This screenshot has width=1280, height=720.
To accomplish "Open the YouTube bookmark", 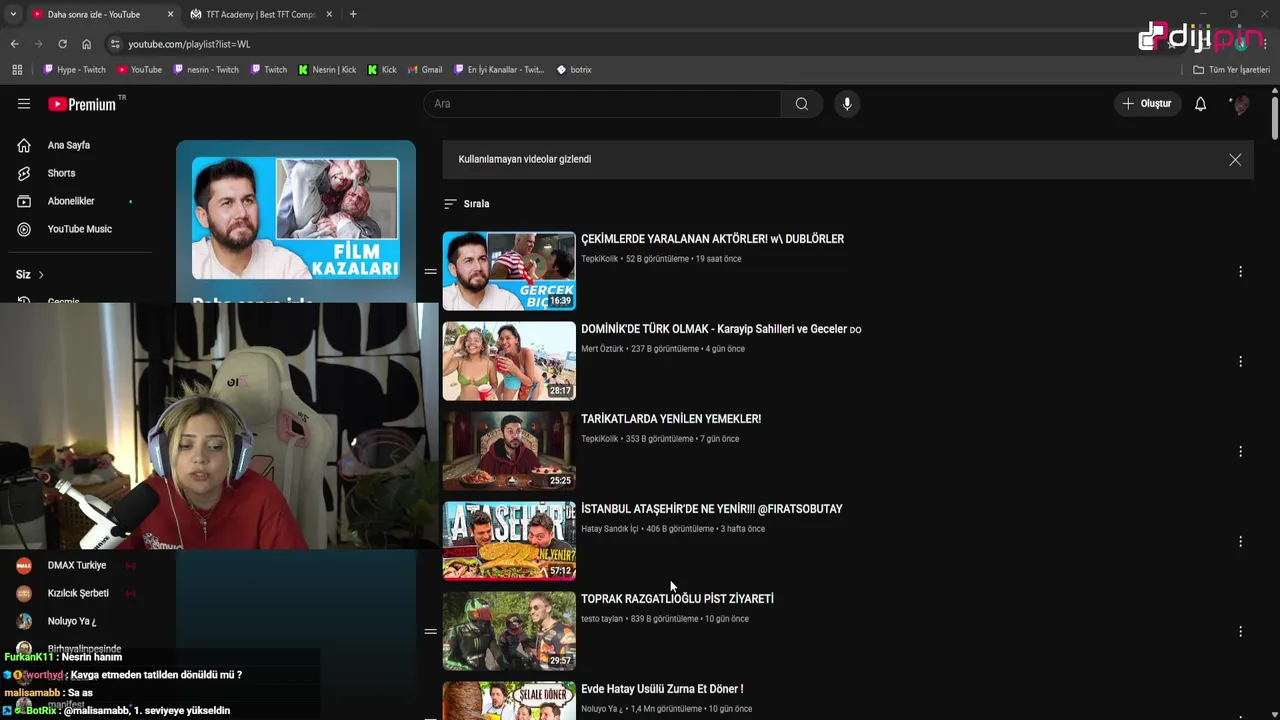I will pos(139,70).
